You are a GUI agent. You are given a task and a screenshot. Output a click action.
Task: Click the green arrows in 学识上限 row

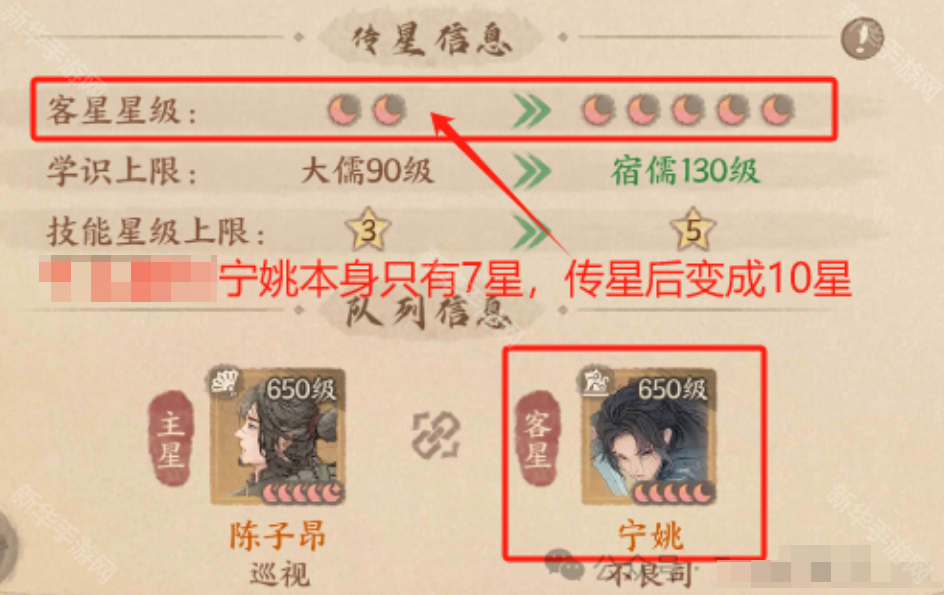click(532, 171)
